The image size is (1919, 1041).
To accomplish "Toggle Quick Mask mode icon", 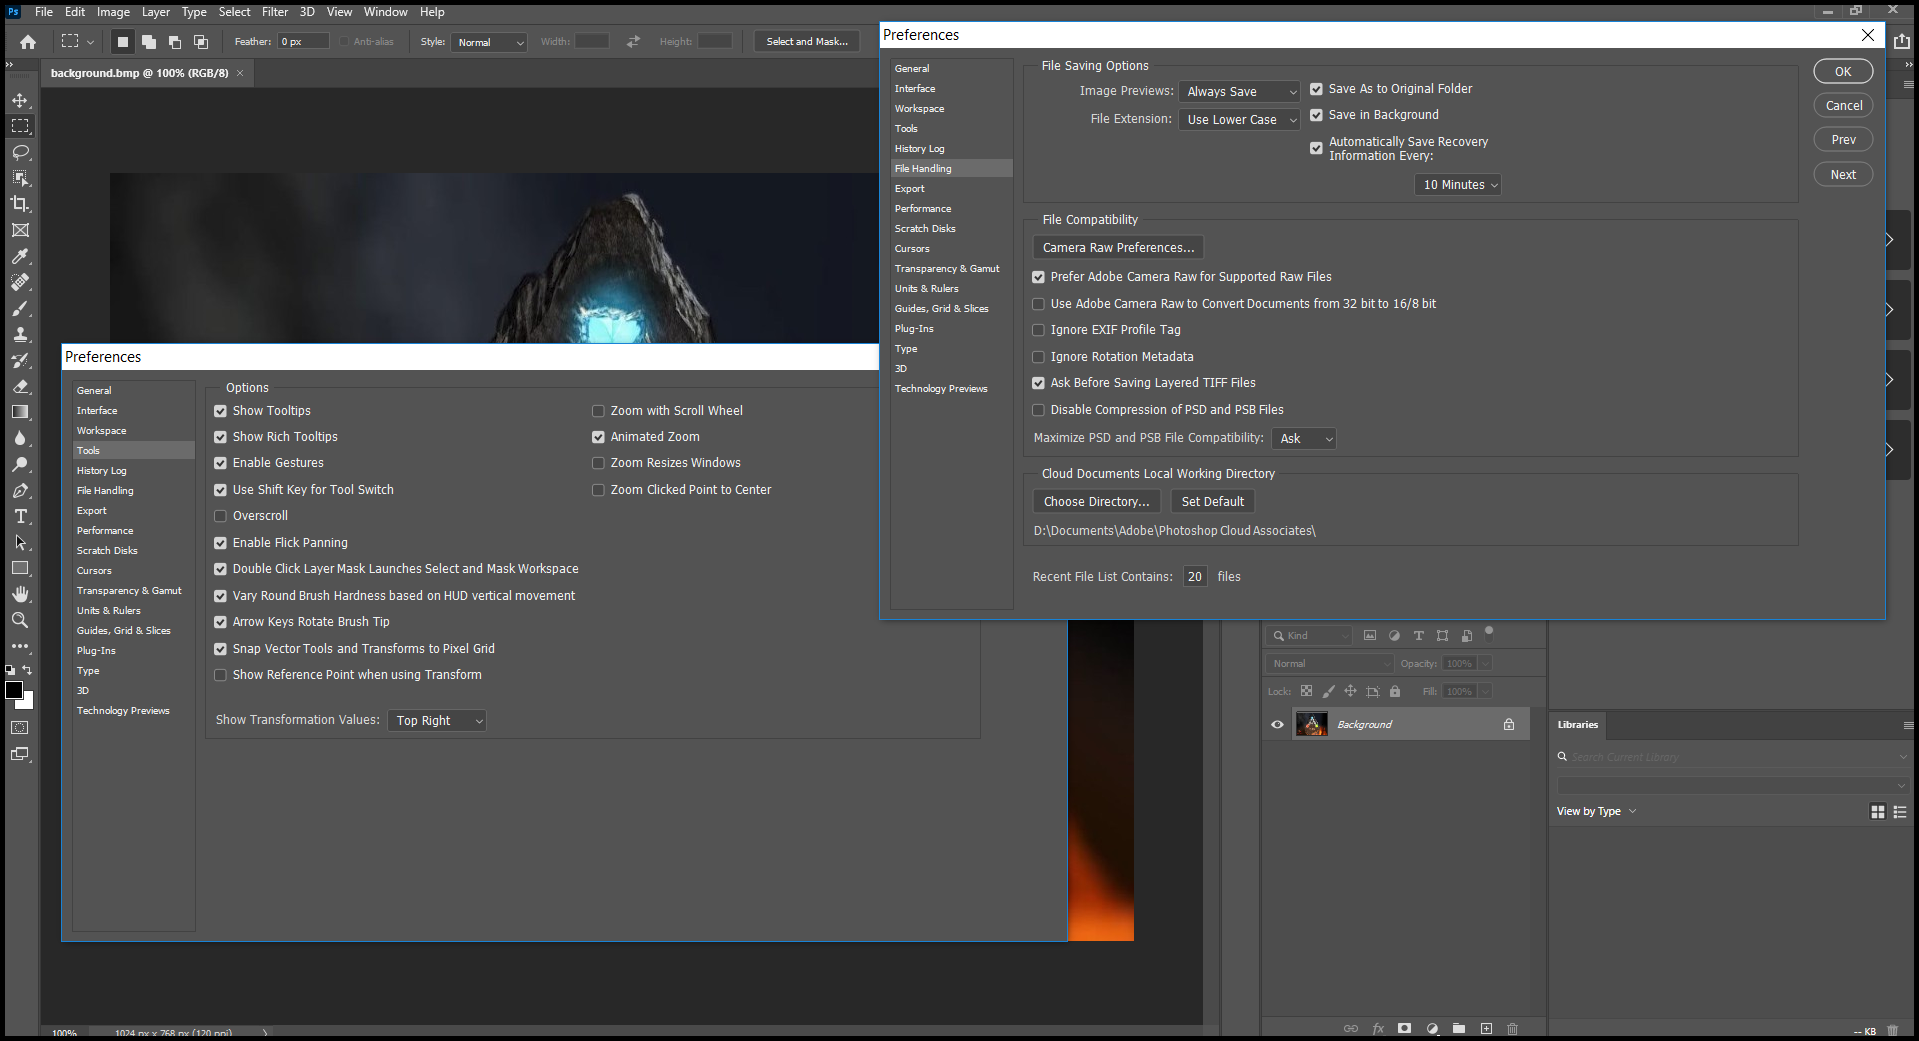I will click(x=20, y=728).
